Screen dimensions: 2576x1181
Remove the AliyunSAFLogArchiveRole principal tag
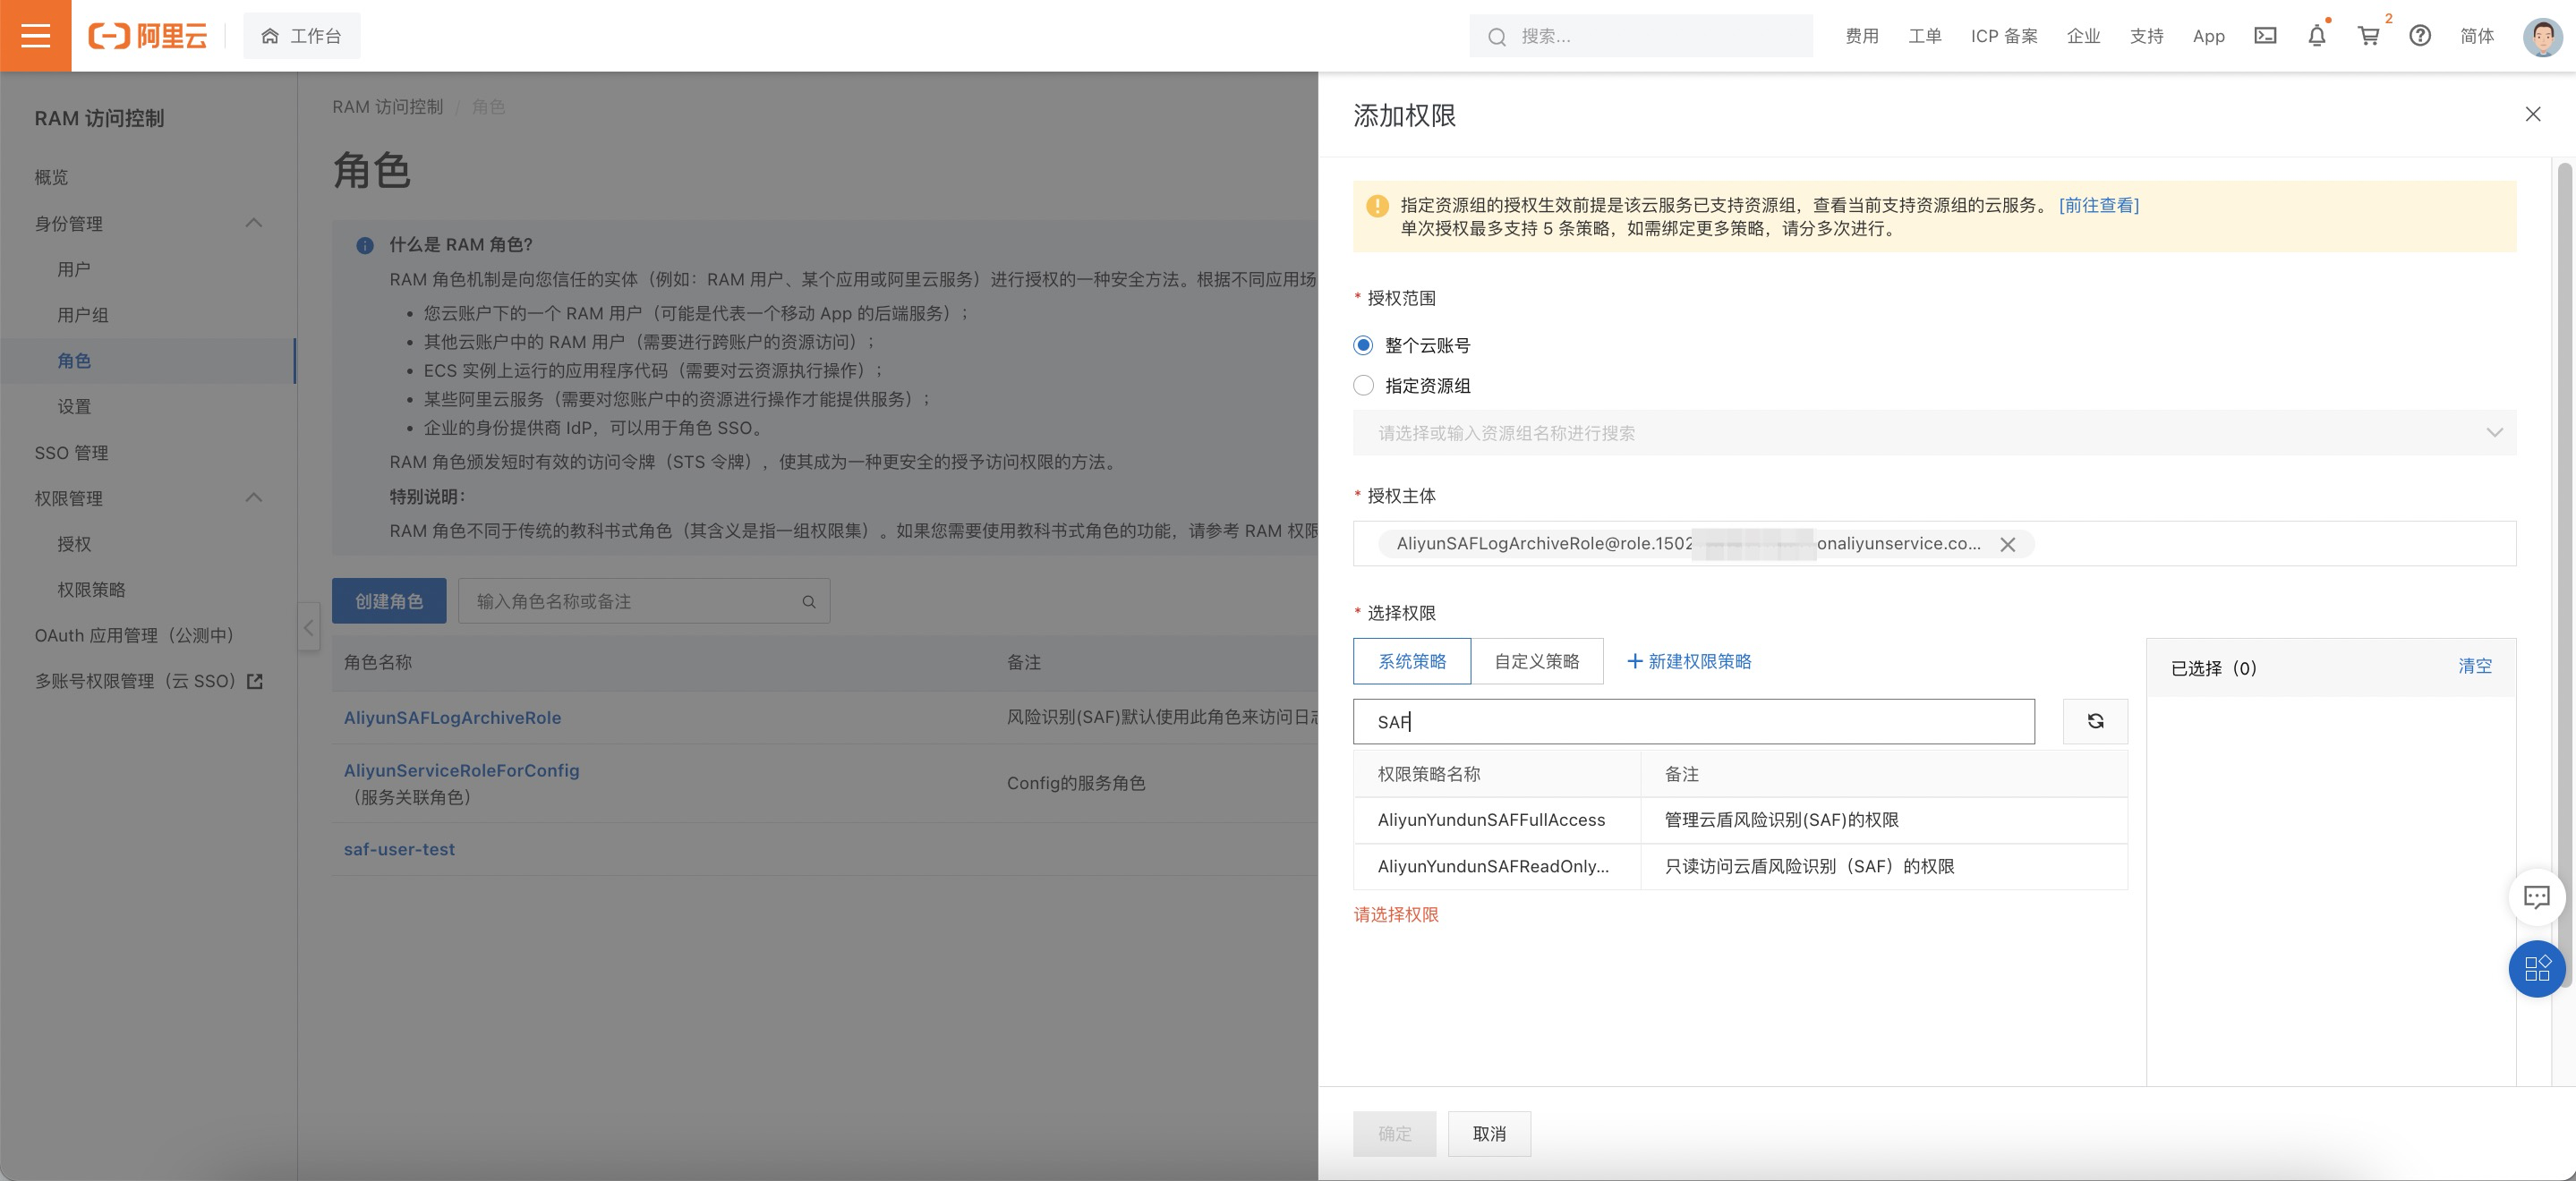(2007, 544)
